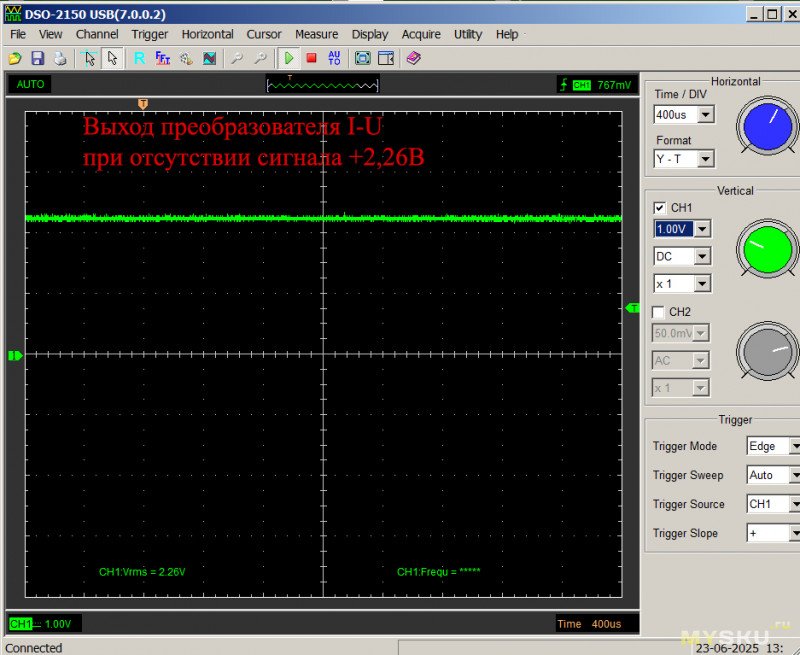
Task: Click the green CH1 vertical knob
Action: pos(768,250)
